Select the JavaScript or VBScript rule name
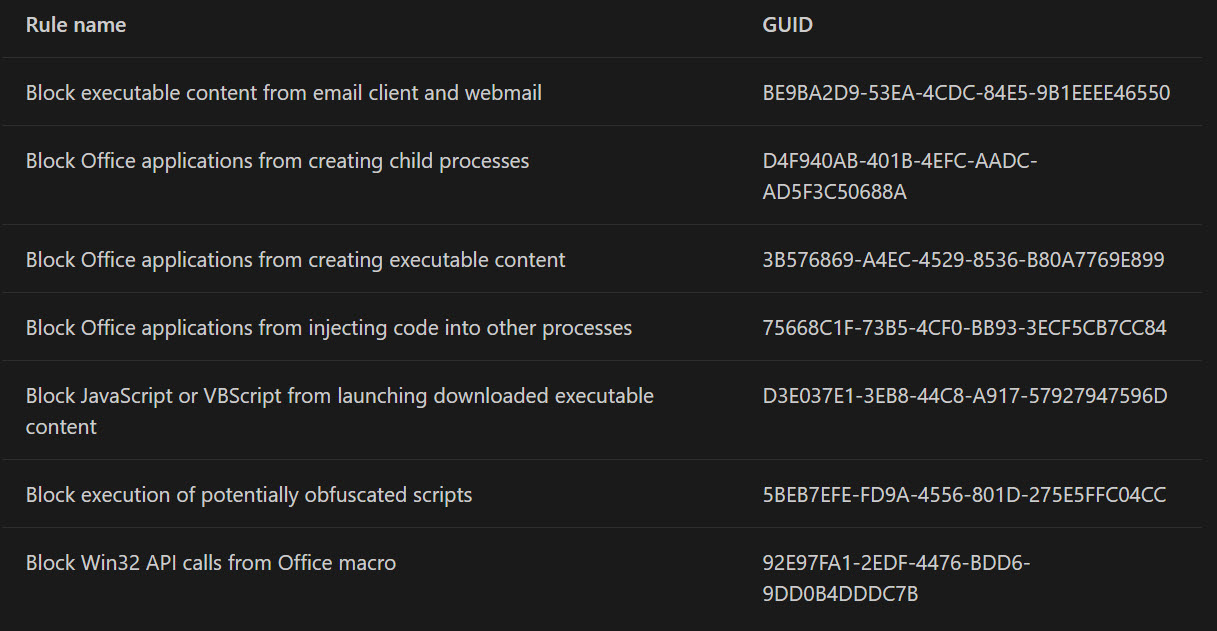 [x=339, y=396]
